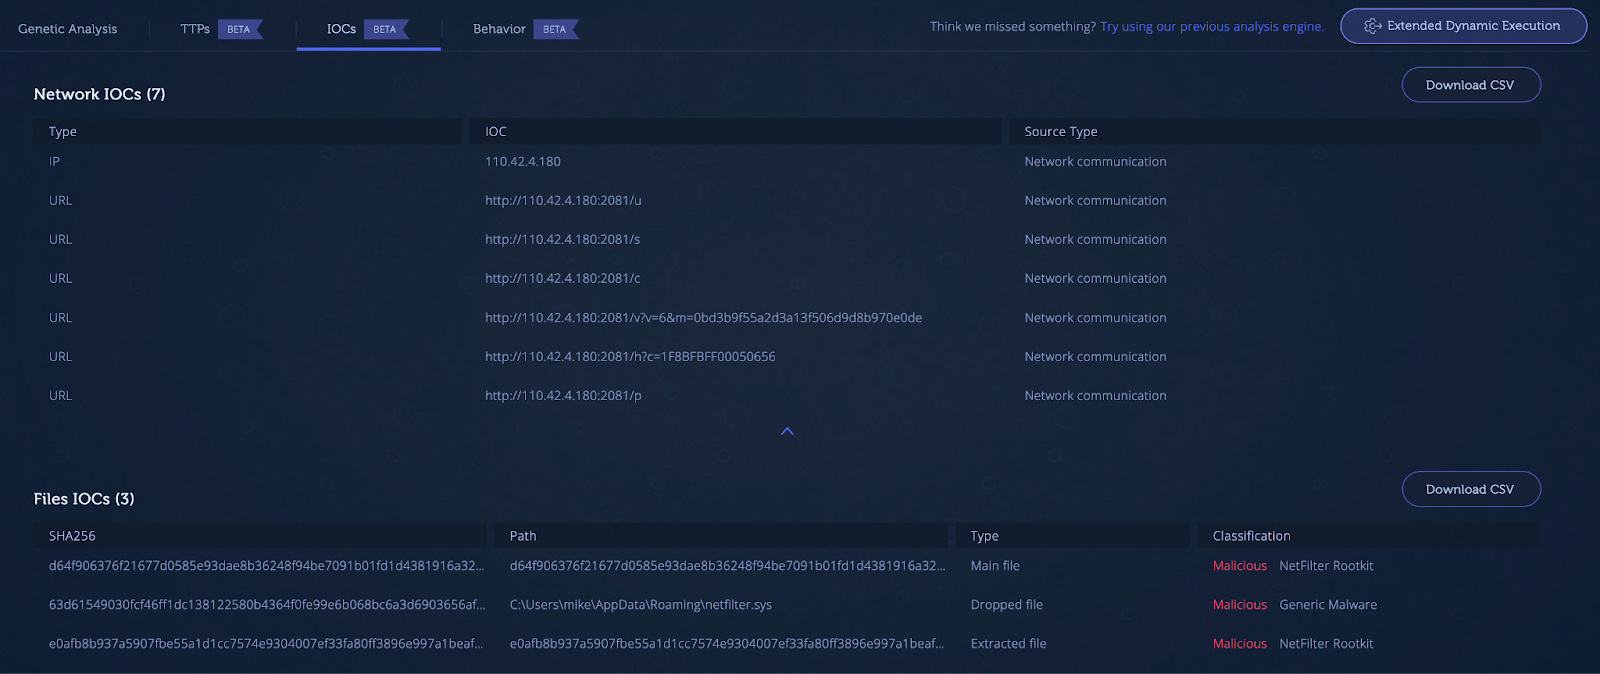The width and height of the screenshot is (1600, 674).
Task: Click the previous analysis engine link
Action: click(x=1211, y=27)
